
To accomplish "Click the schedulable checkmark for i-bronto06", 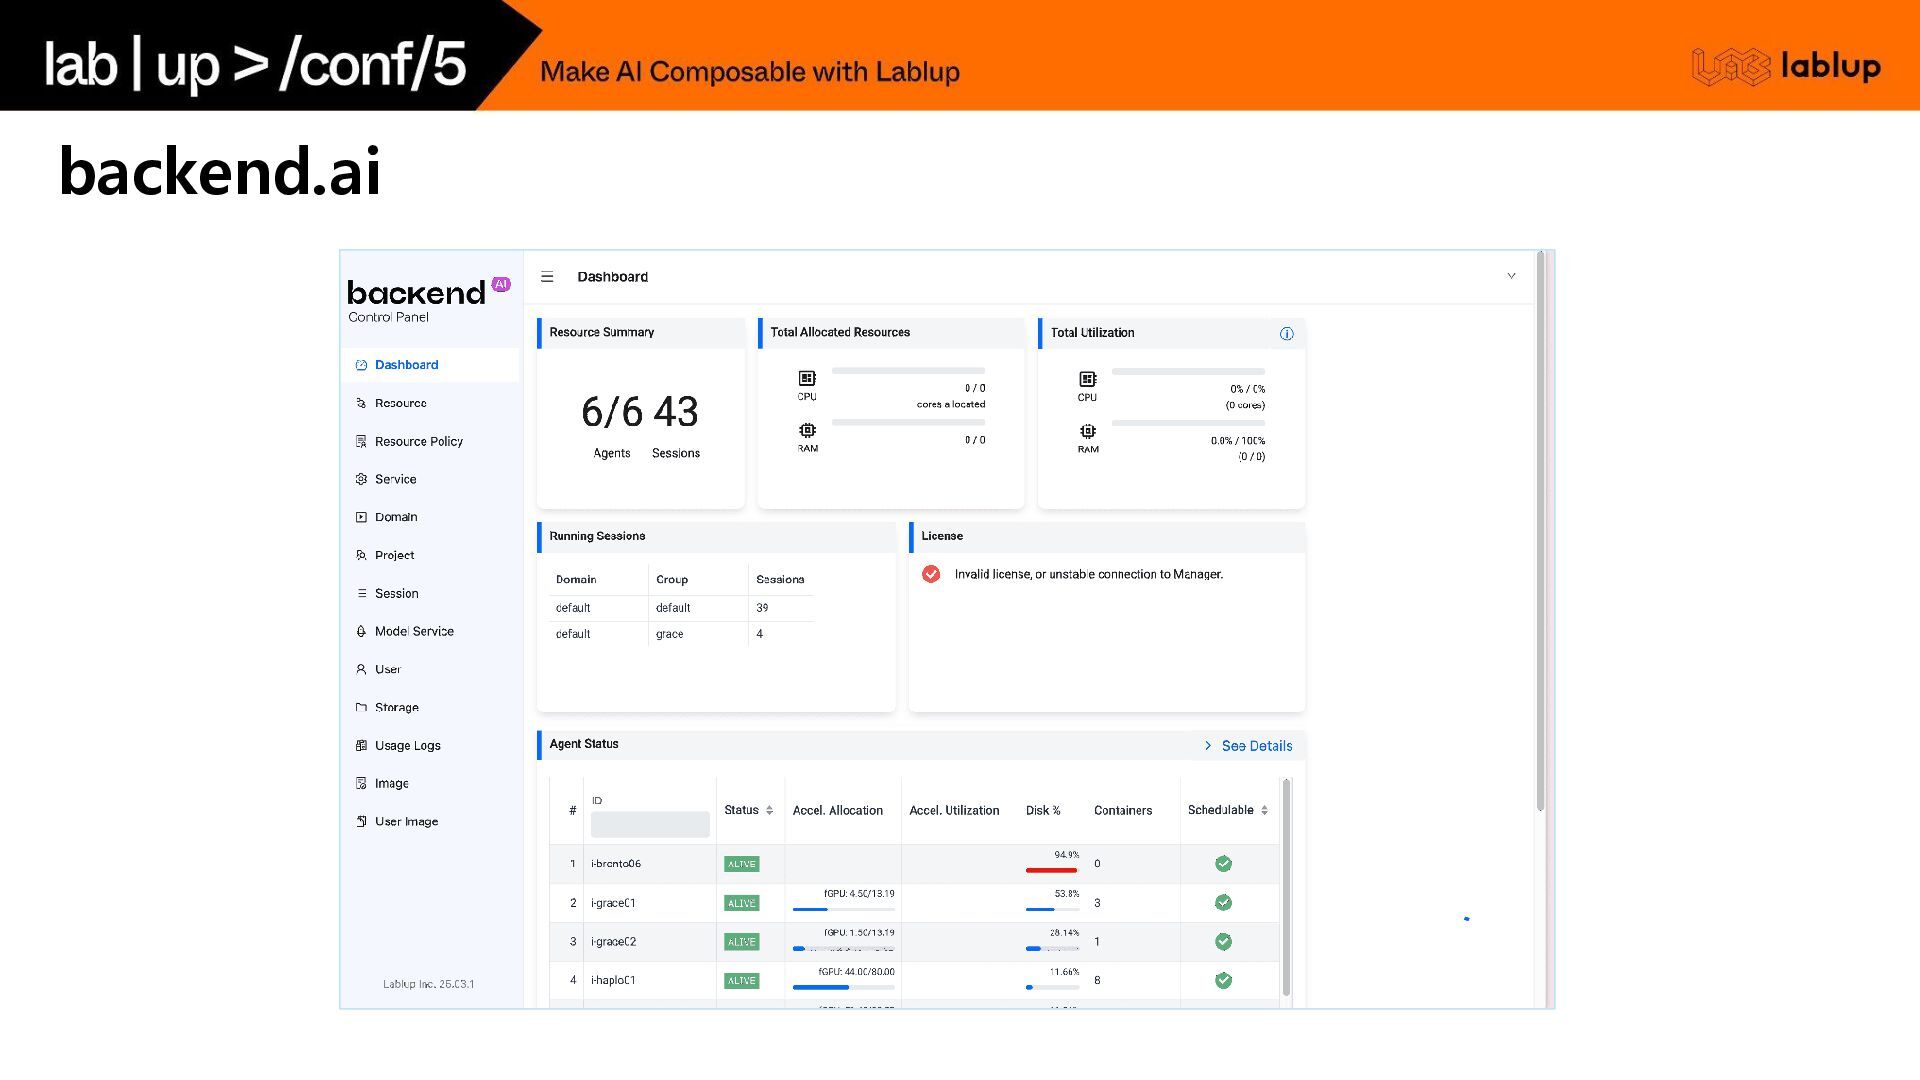I will [x=1223, y=864].
